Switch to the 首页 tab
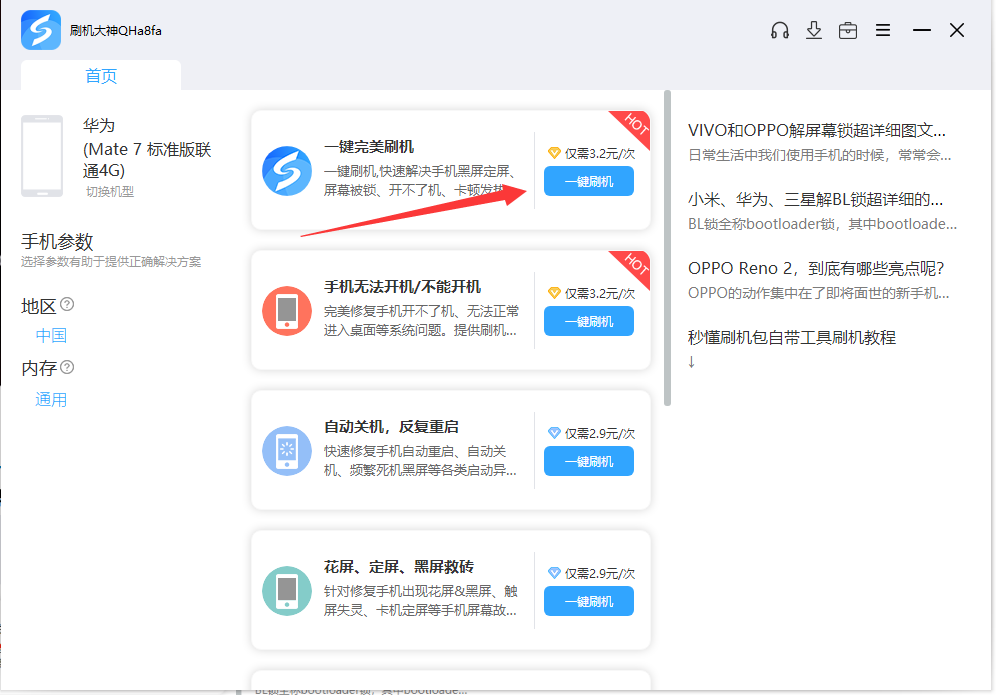 click(101, 76)
